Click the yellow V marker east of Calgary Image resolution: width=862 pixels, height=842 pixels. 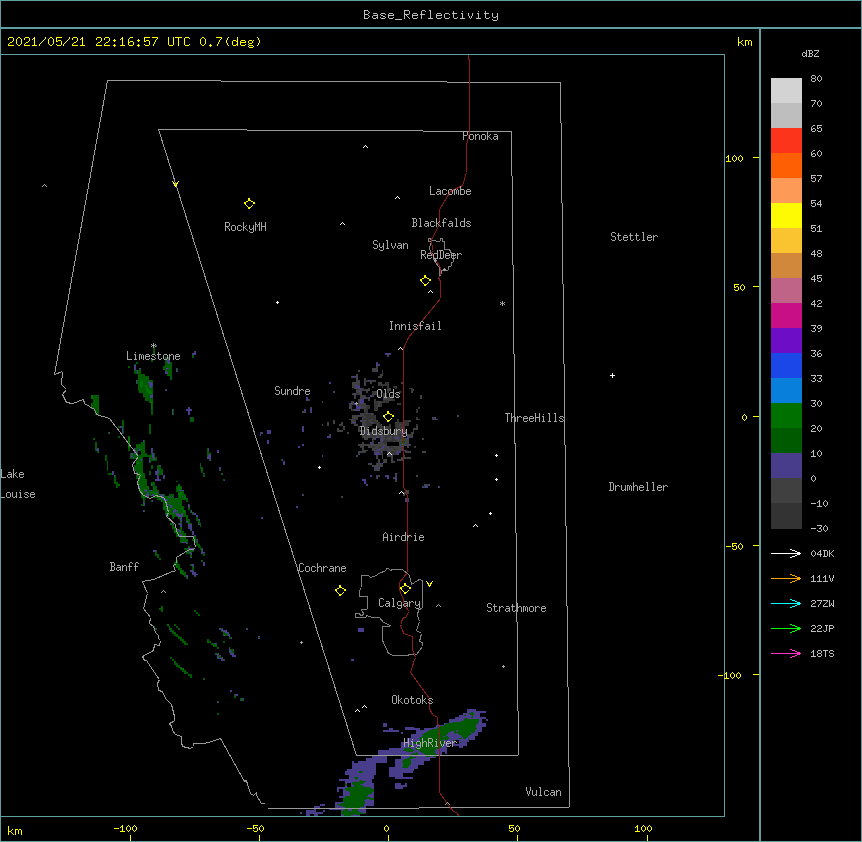coord(429,584)
